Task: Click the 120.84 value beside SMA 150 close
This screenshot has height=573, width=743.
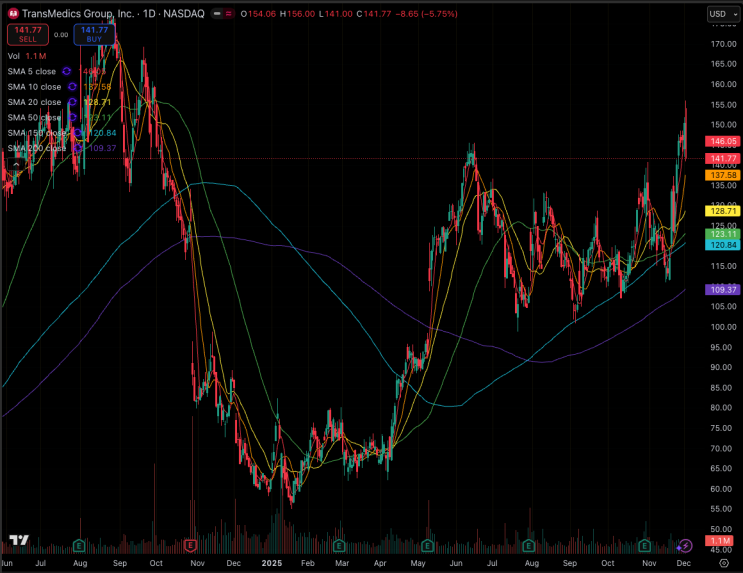Action: click(102, 133)
